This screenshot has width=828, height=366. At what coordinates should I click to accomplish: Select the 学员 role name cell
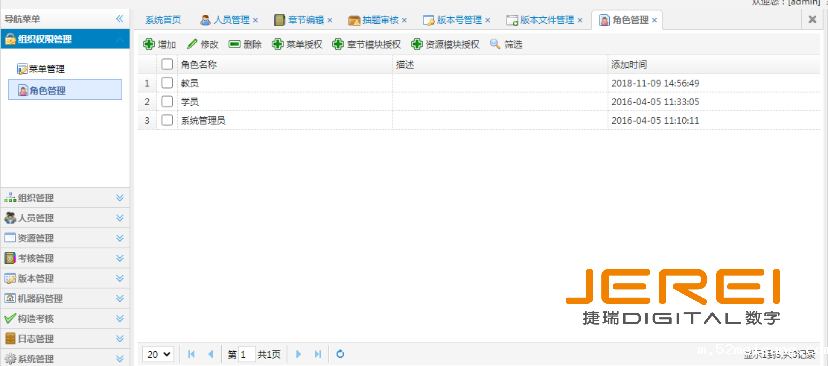[x=285, y=101]
